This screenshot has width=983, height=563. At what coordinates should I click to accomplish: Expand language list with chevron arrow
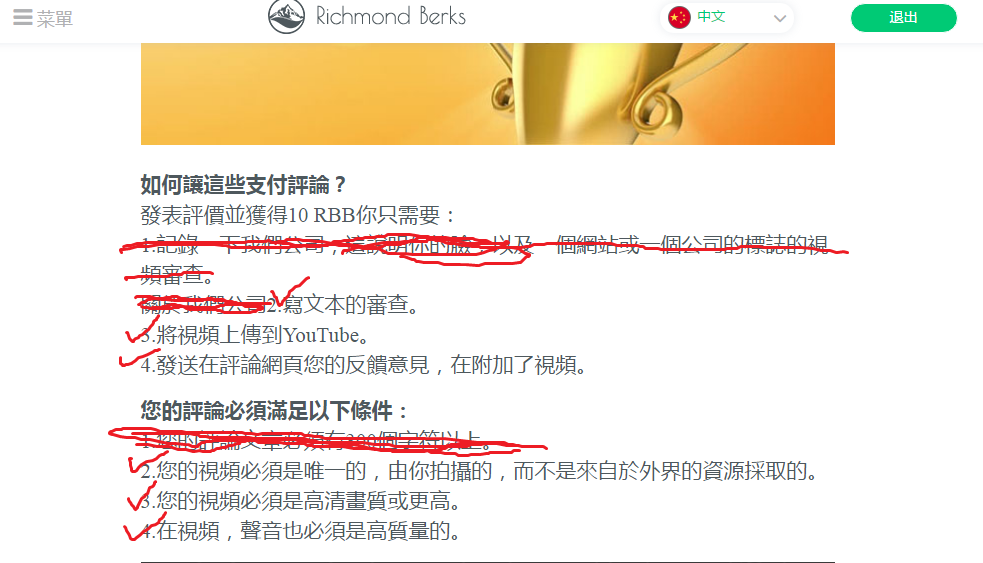[x=779, y=18]
